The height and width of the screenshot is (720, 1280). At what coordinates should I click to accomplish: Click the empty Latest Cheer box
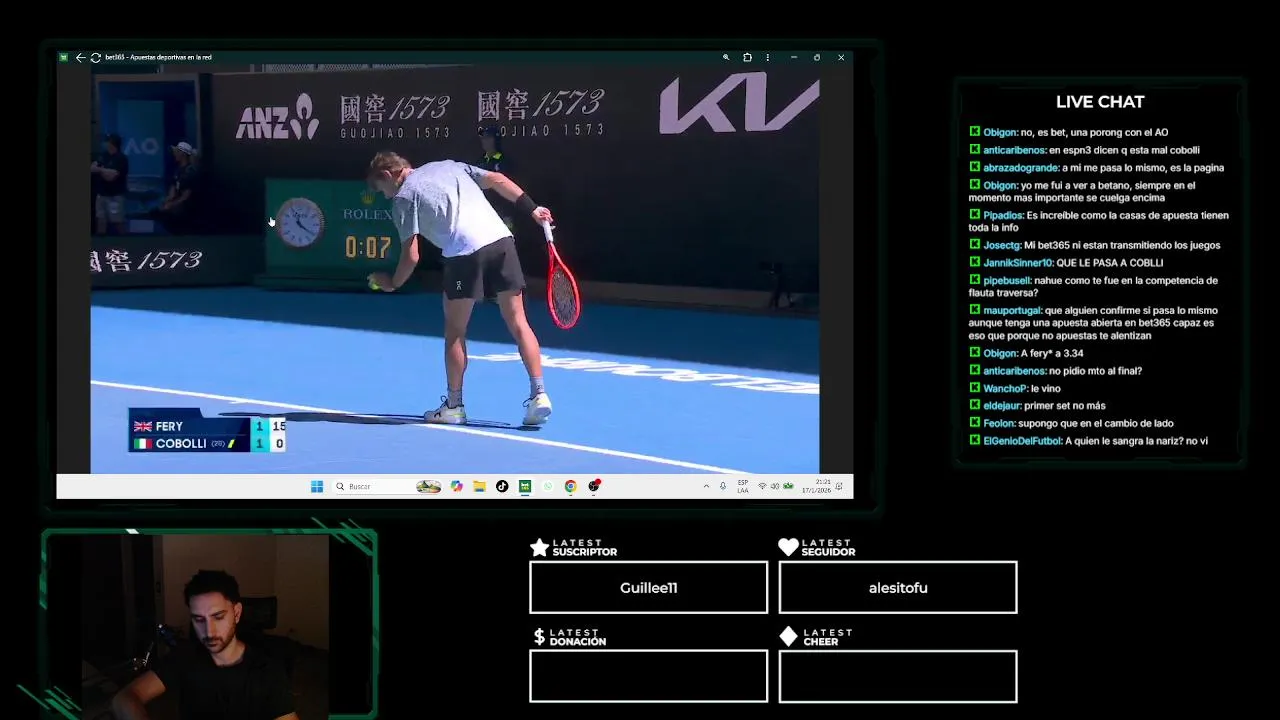(x=898, y=676)
